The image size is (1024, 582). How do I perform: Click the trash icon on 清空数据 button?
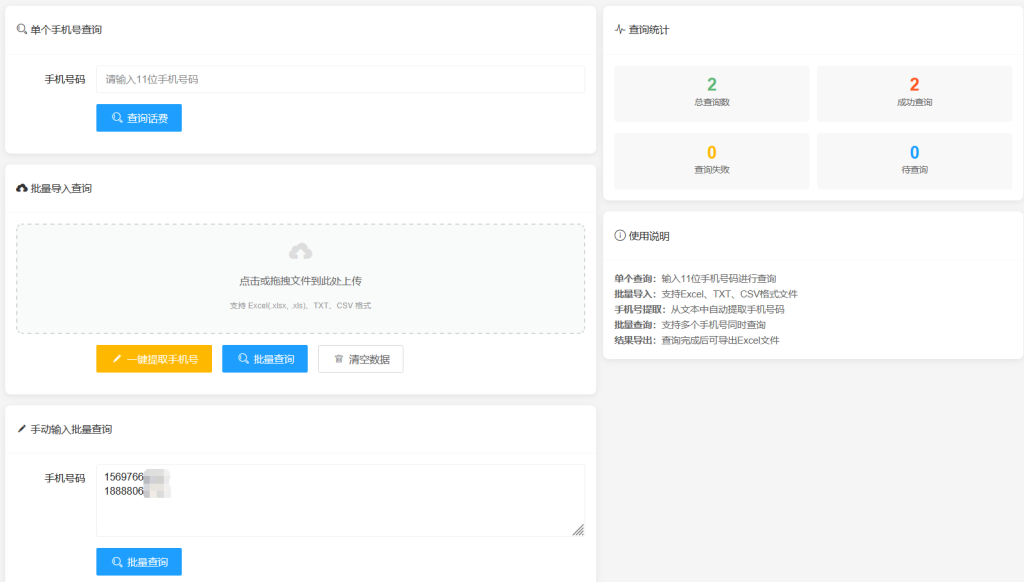coord(339,358)
